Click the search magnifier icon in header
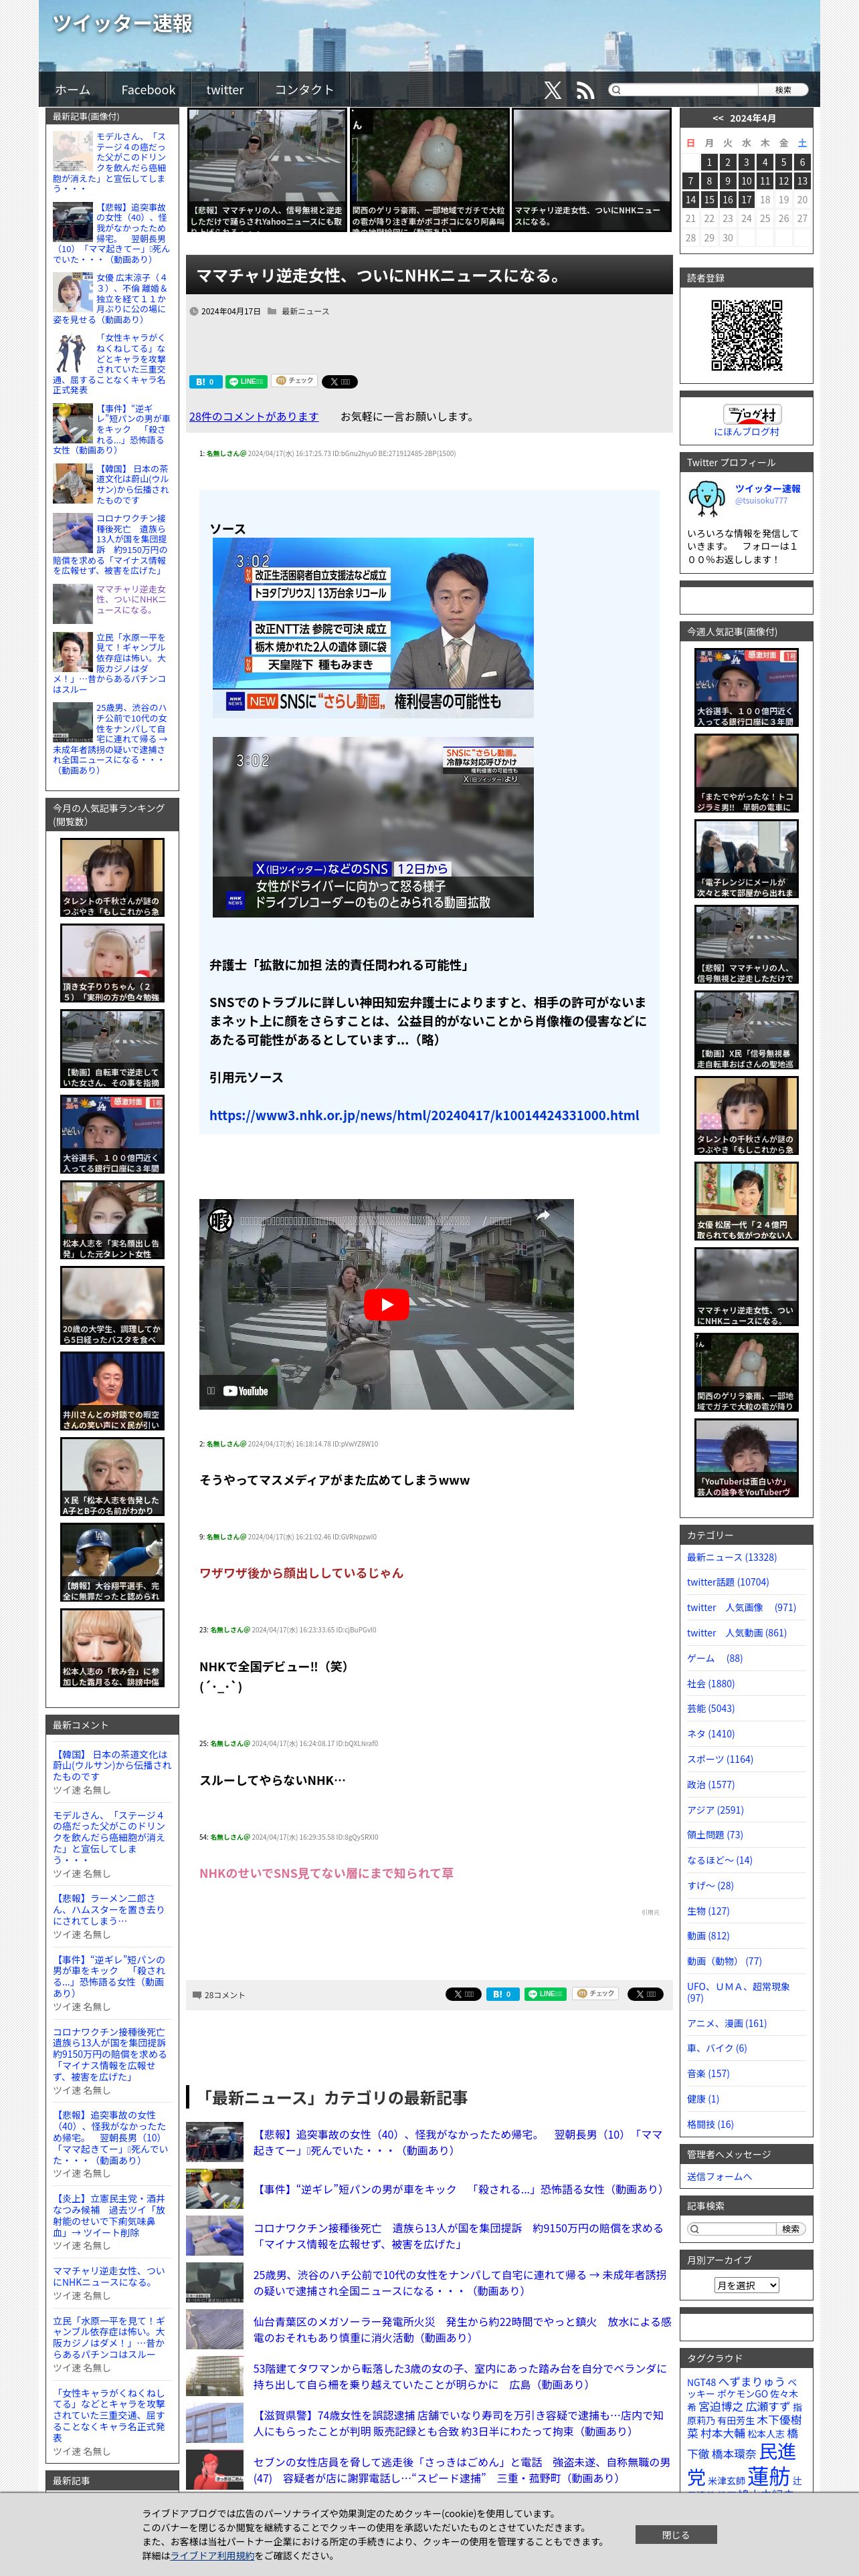 (x=616, y=90)
